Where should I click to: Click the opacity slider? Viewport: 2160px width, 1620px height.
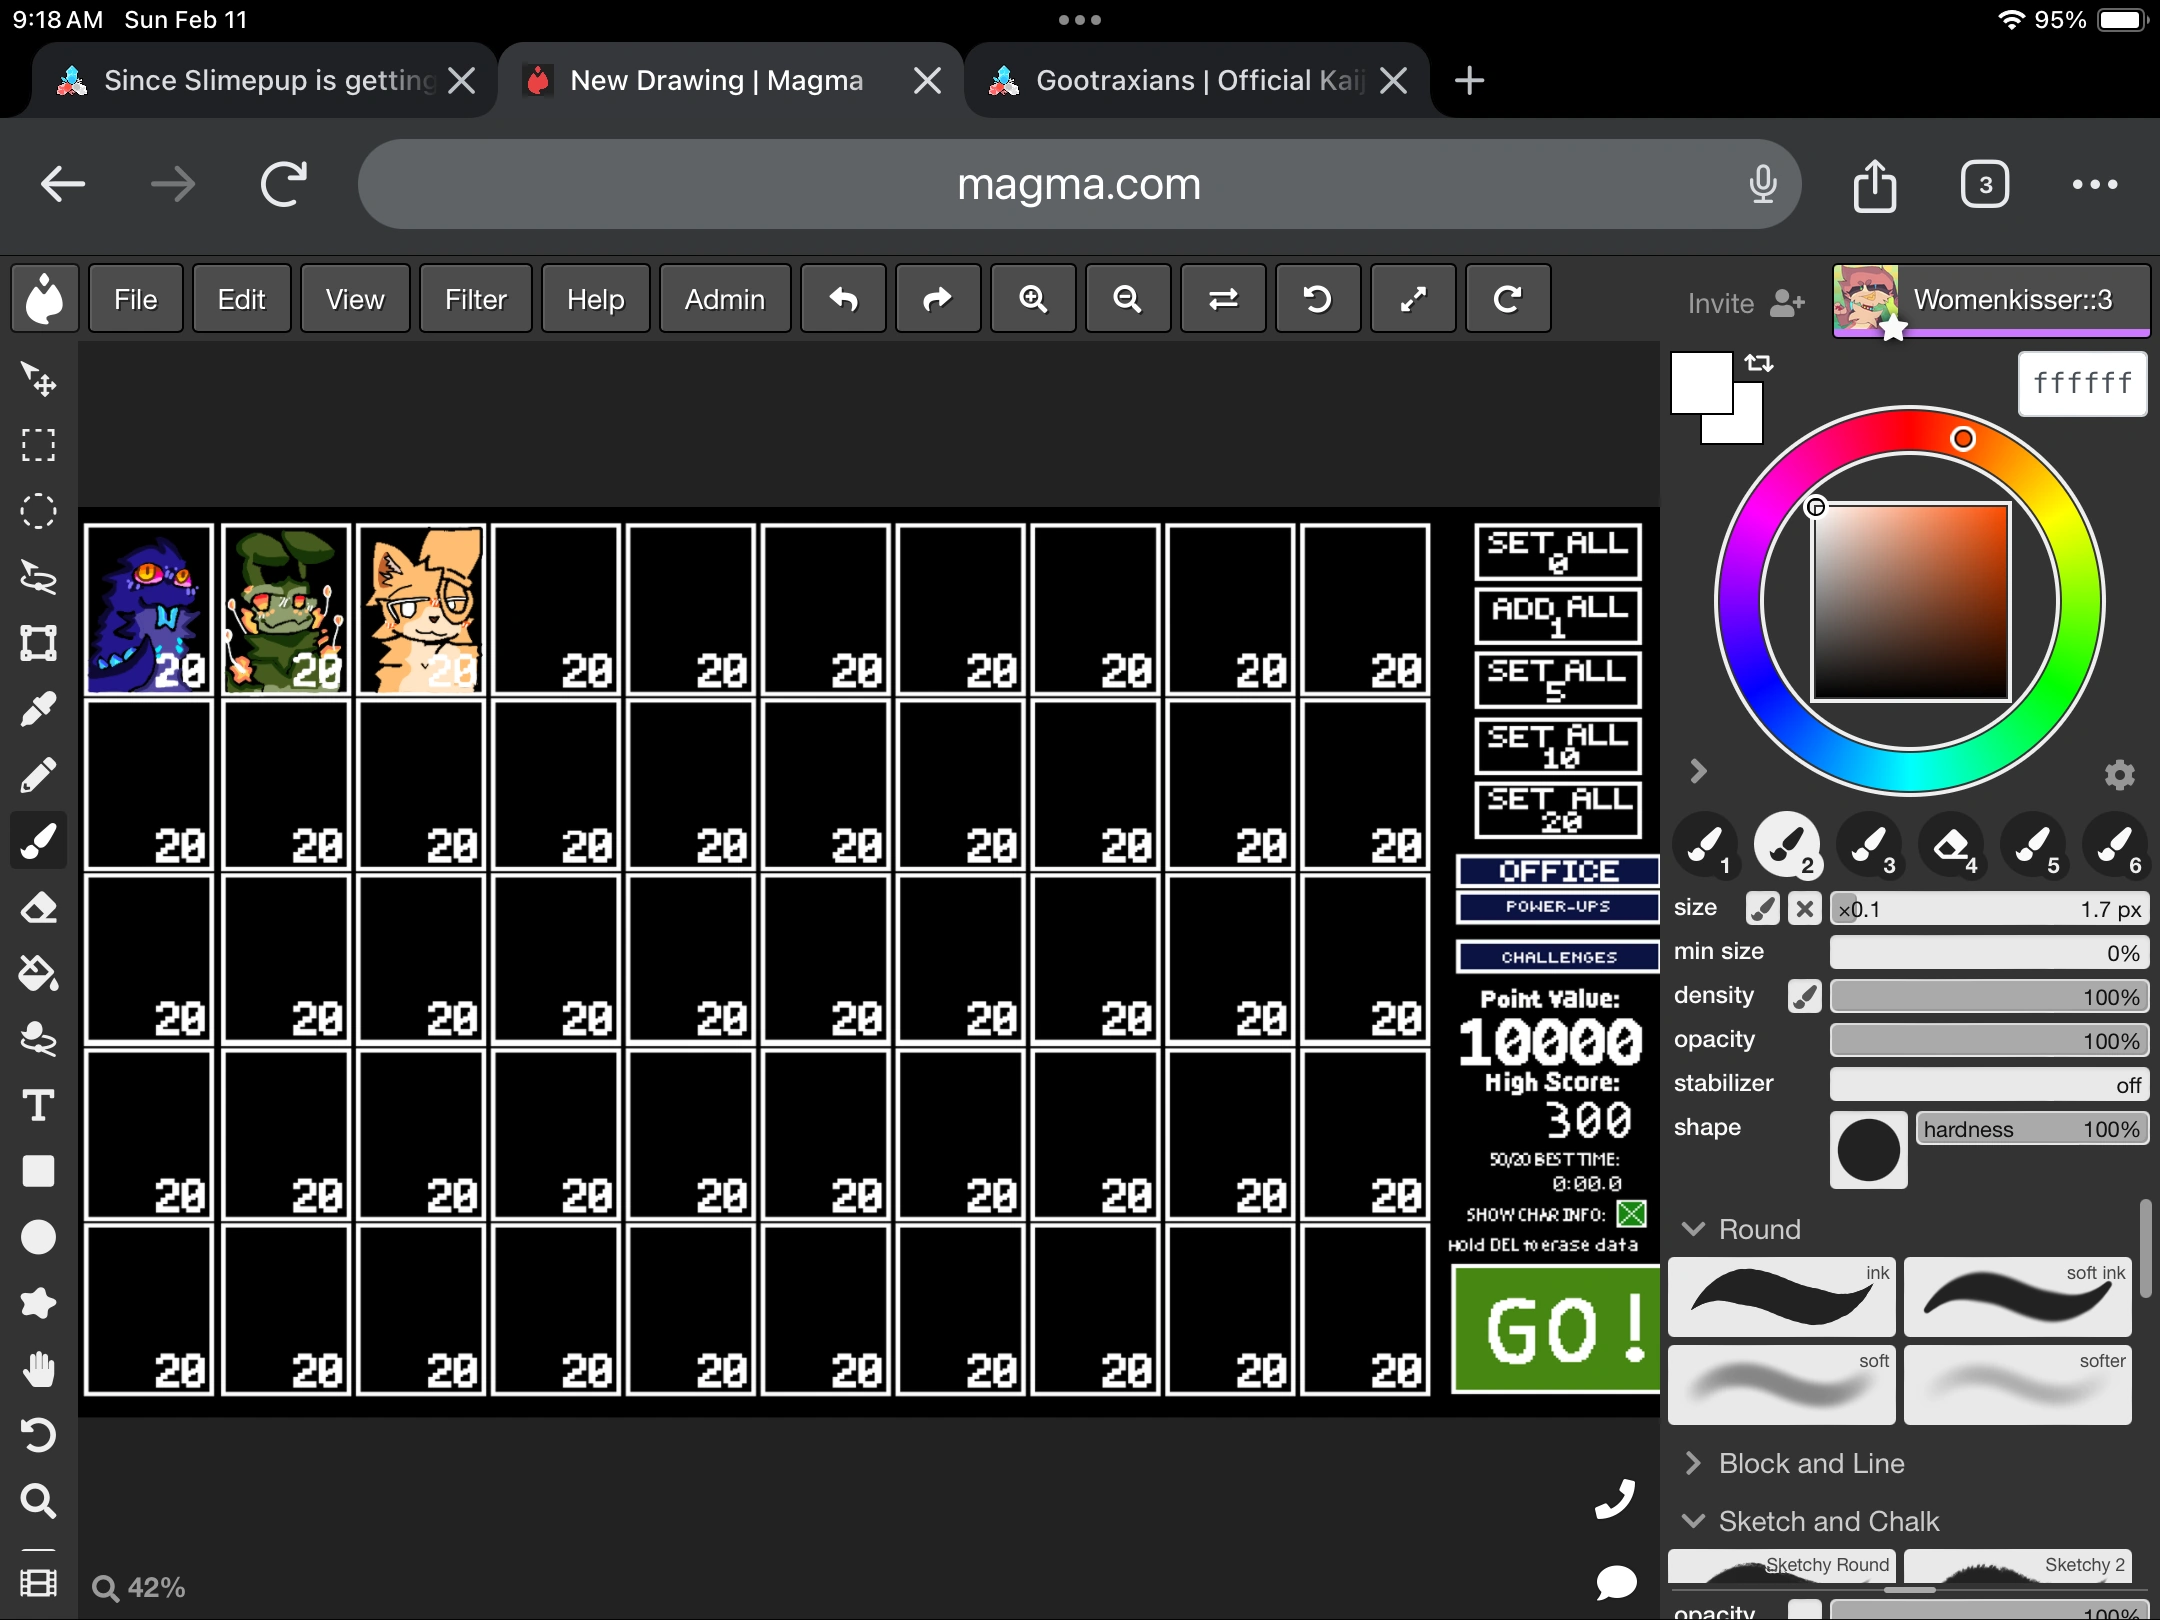click(x=1988, y=1041)
